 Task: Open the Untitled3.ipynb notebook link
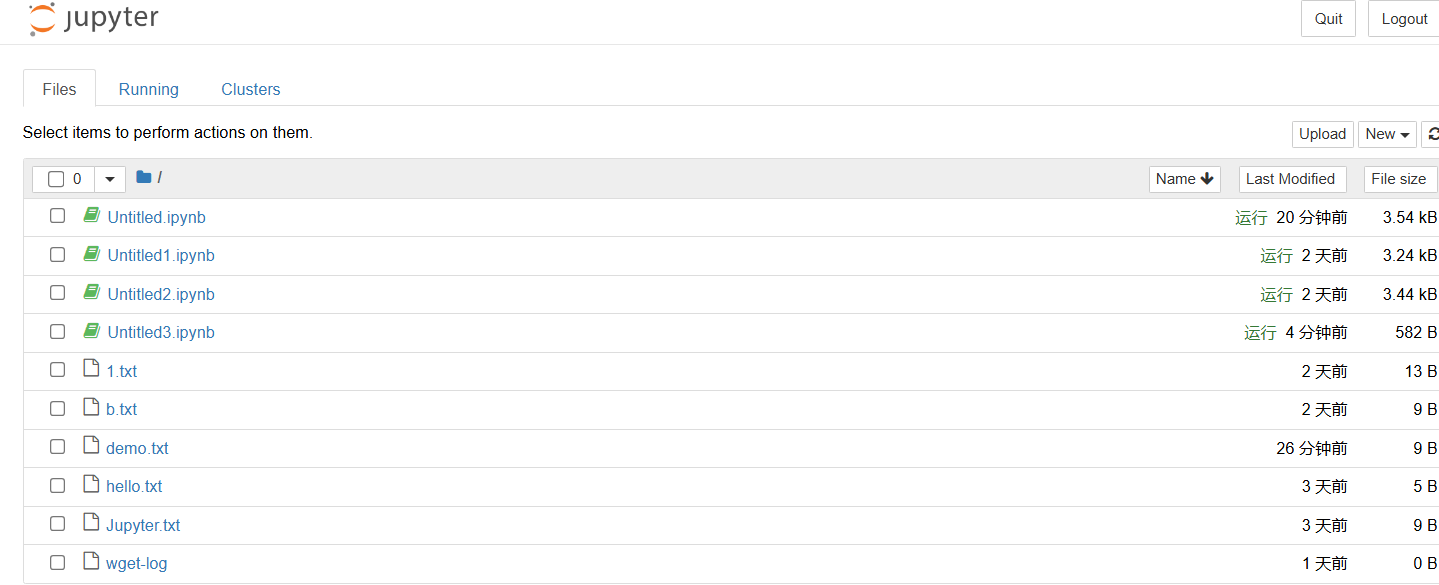click(x=161, y=332)
